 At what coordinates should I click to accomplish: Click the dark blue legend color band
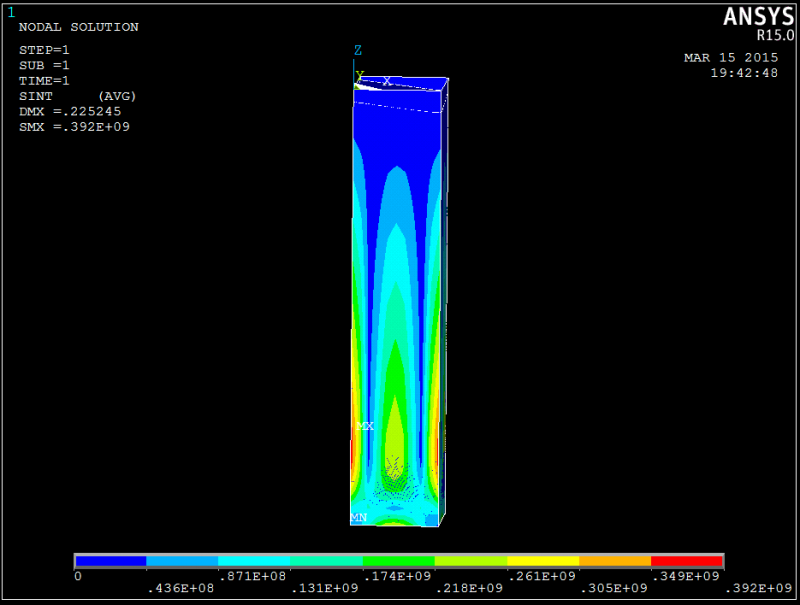tap(111, 561)
